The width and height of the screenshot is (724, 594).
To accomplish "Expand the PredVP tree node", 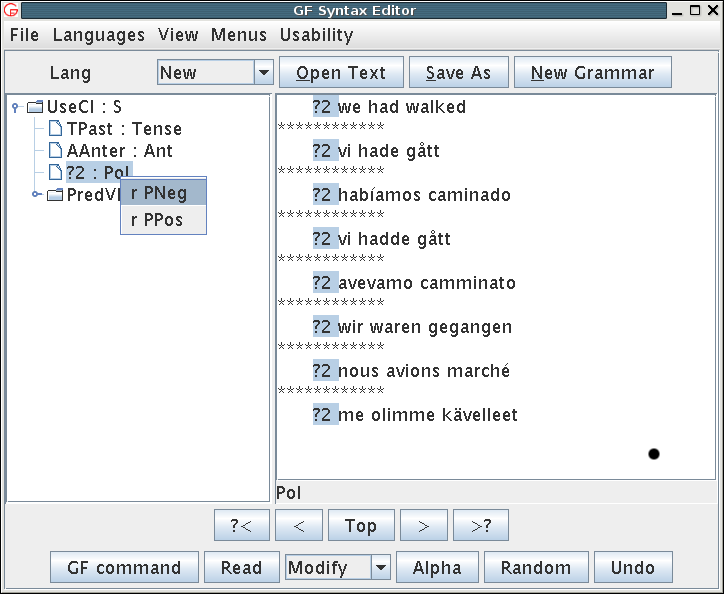I will pyautogui.click(x=37, y=195).
